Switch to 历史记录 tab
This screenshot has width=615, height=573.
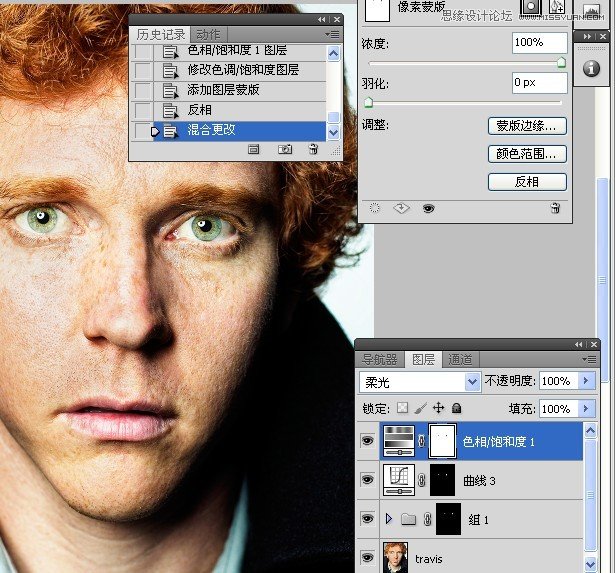(x=160, y=35)
